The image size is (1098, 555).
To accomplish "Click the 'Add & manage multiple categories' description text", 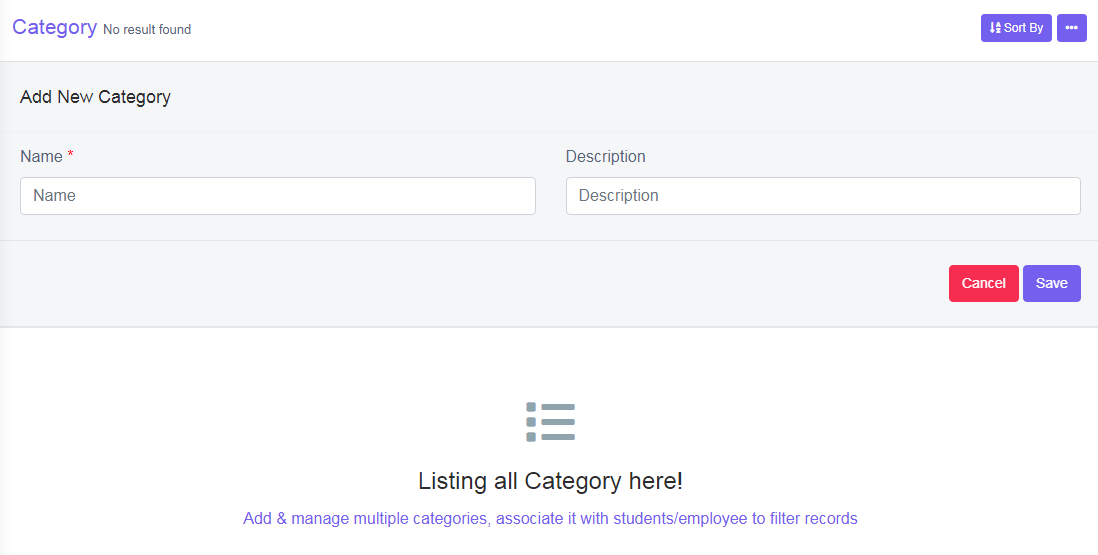I will pyautogui.click(x=550, y=519).
